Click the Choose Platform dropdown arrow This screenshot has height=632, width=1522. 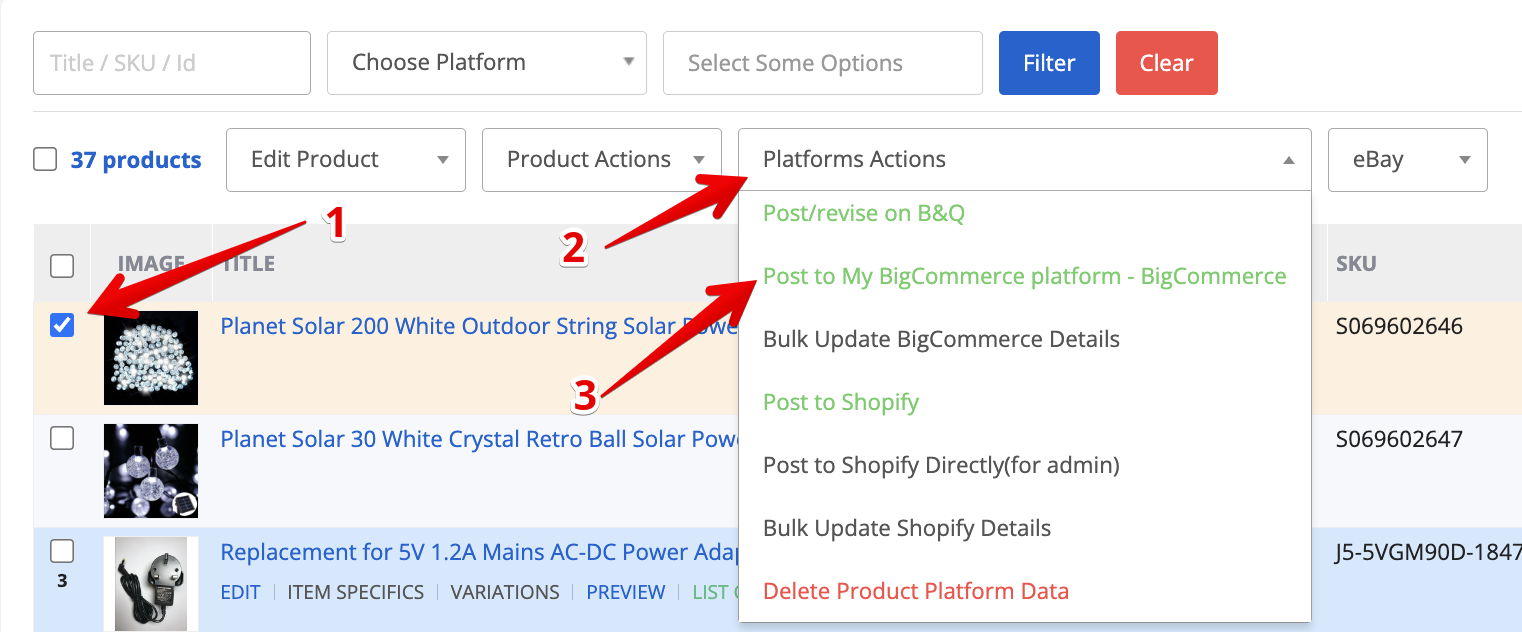pyautogui.click(x=629, y=62)
